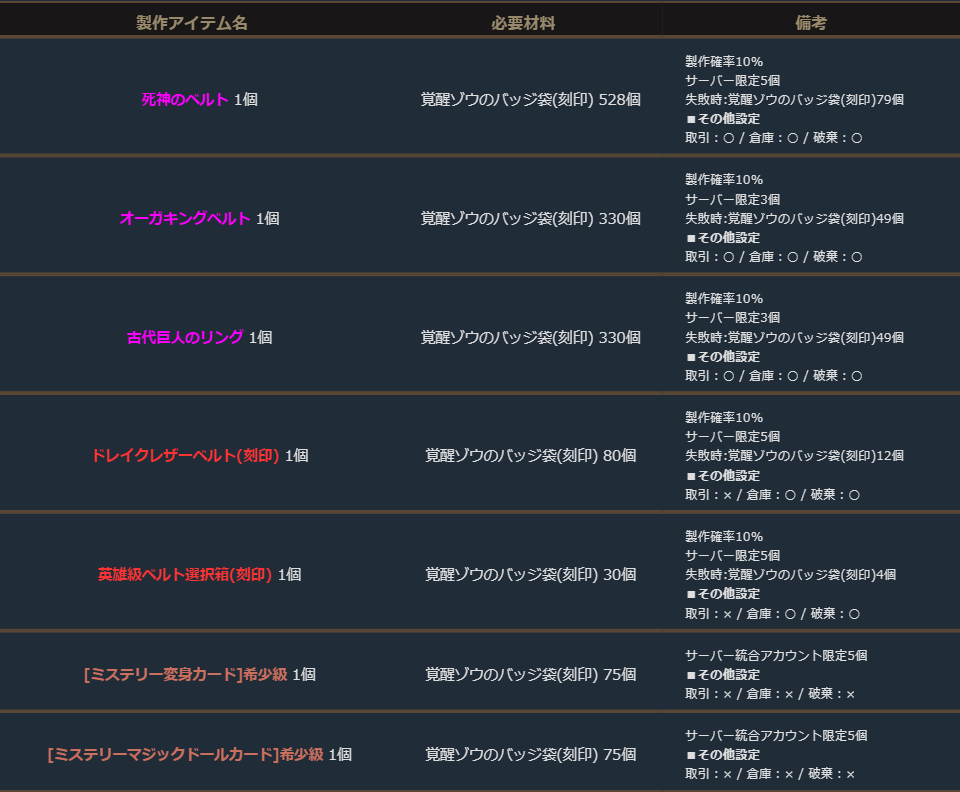Open [ミステリーマジックドールカード]希少級 item name
The width and height of the screenshot is (960, 792).
186,755
